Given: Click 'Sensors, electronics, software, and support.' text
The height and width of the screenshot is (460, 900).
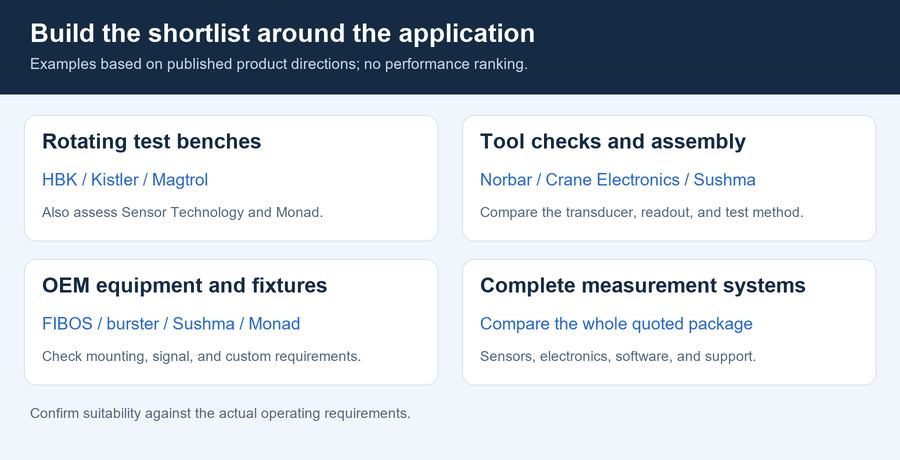Looking at the screenshot, I should (x=618, y=357).
